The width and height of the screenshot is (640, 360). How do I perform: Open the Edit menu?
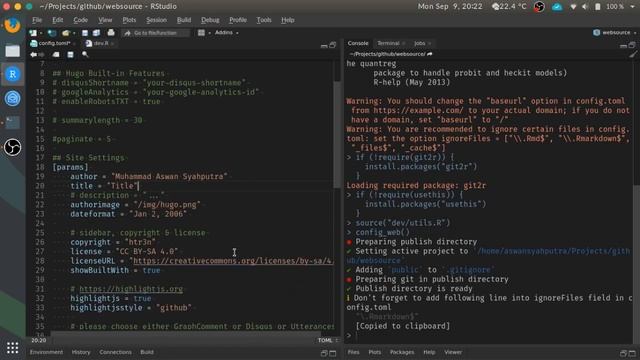coord(58,20)
